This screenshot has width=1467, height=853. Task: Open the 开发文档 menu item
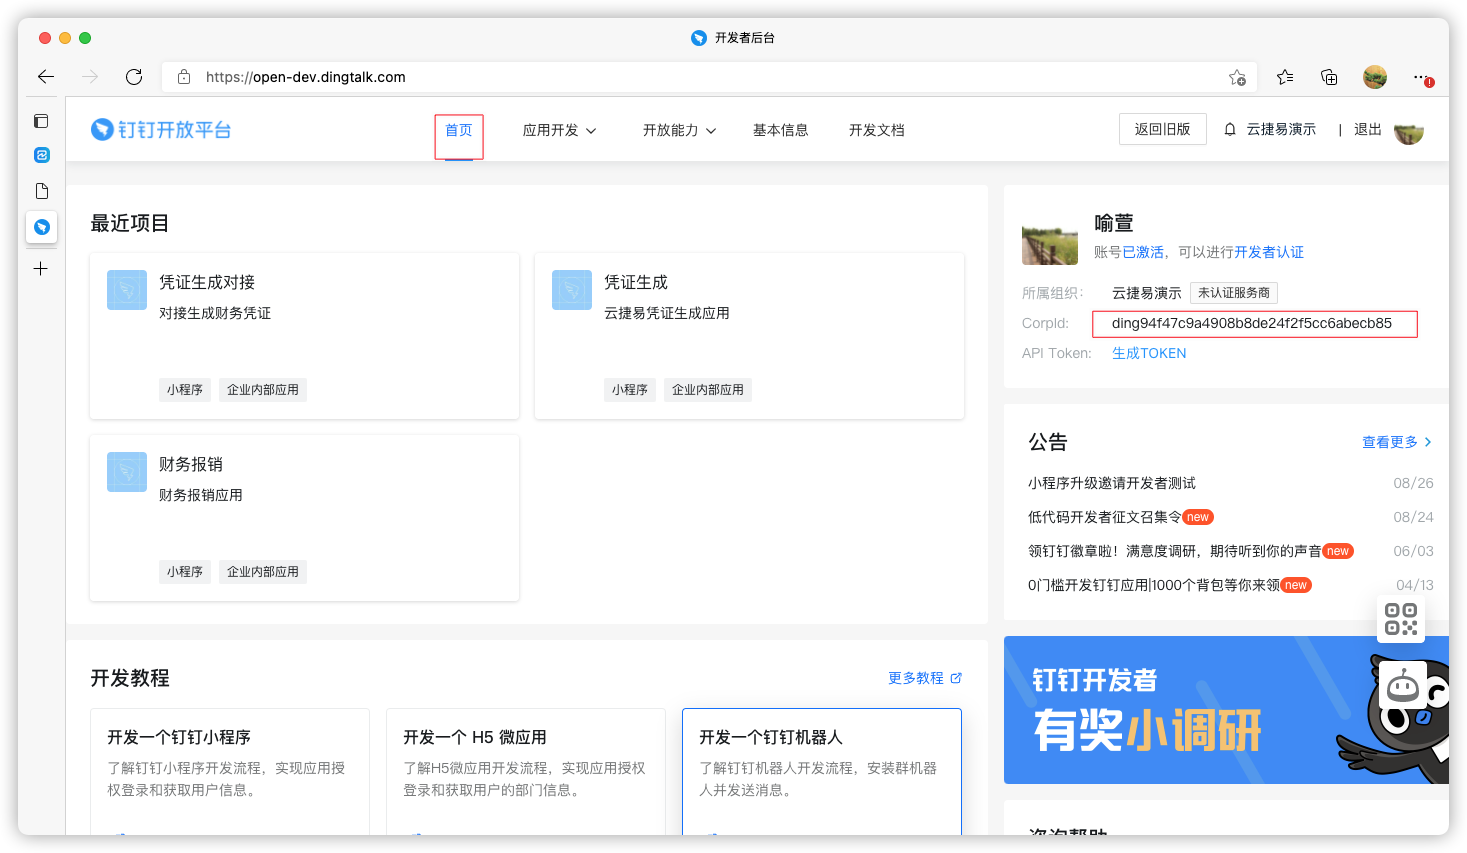coord(876,130)
